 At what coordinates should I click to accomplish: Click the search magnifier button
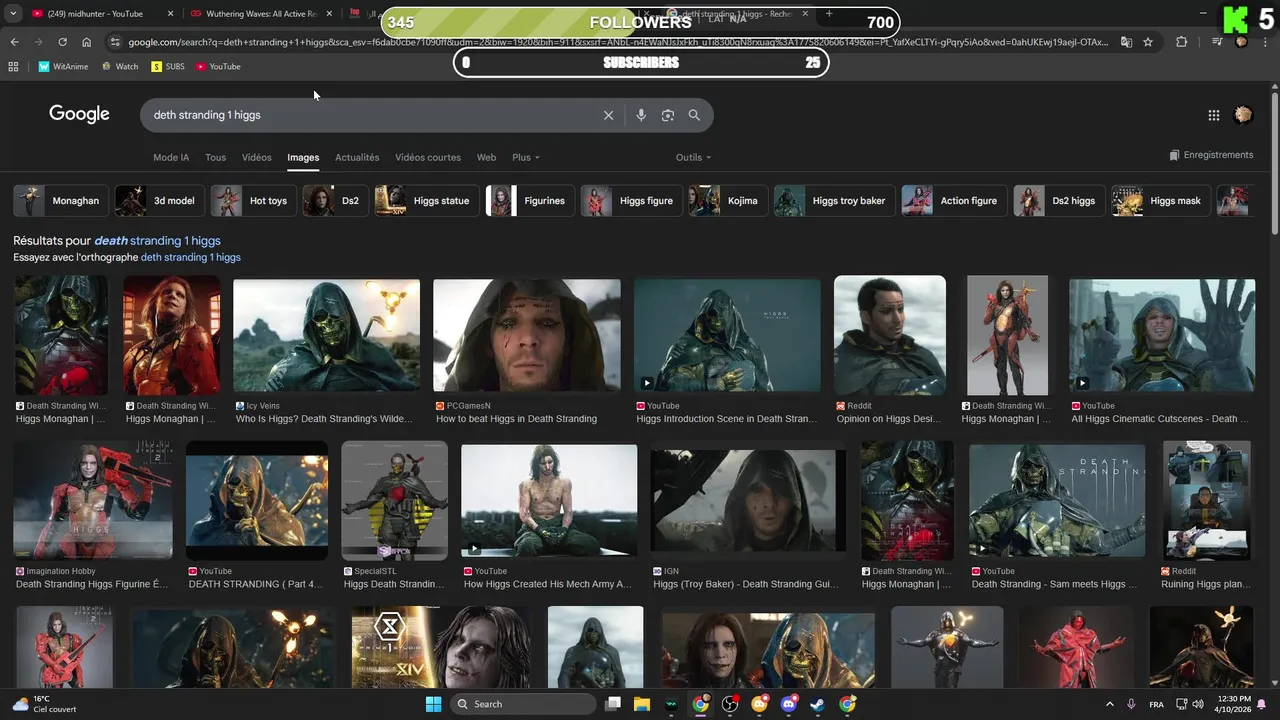coord(694,115)
